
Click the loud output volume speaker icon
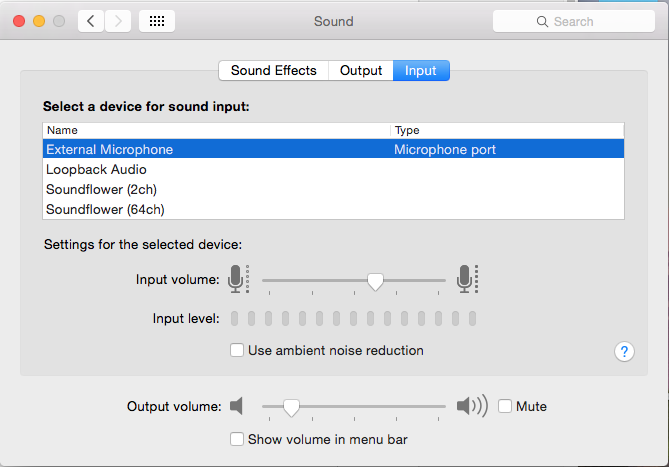click(471, 406)
